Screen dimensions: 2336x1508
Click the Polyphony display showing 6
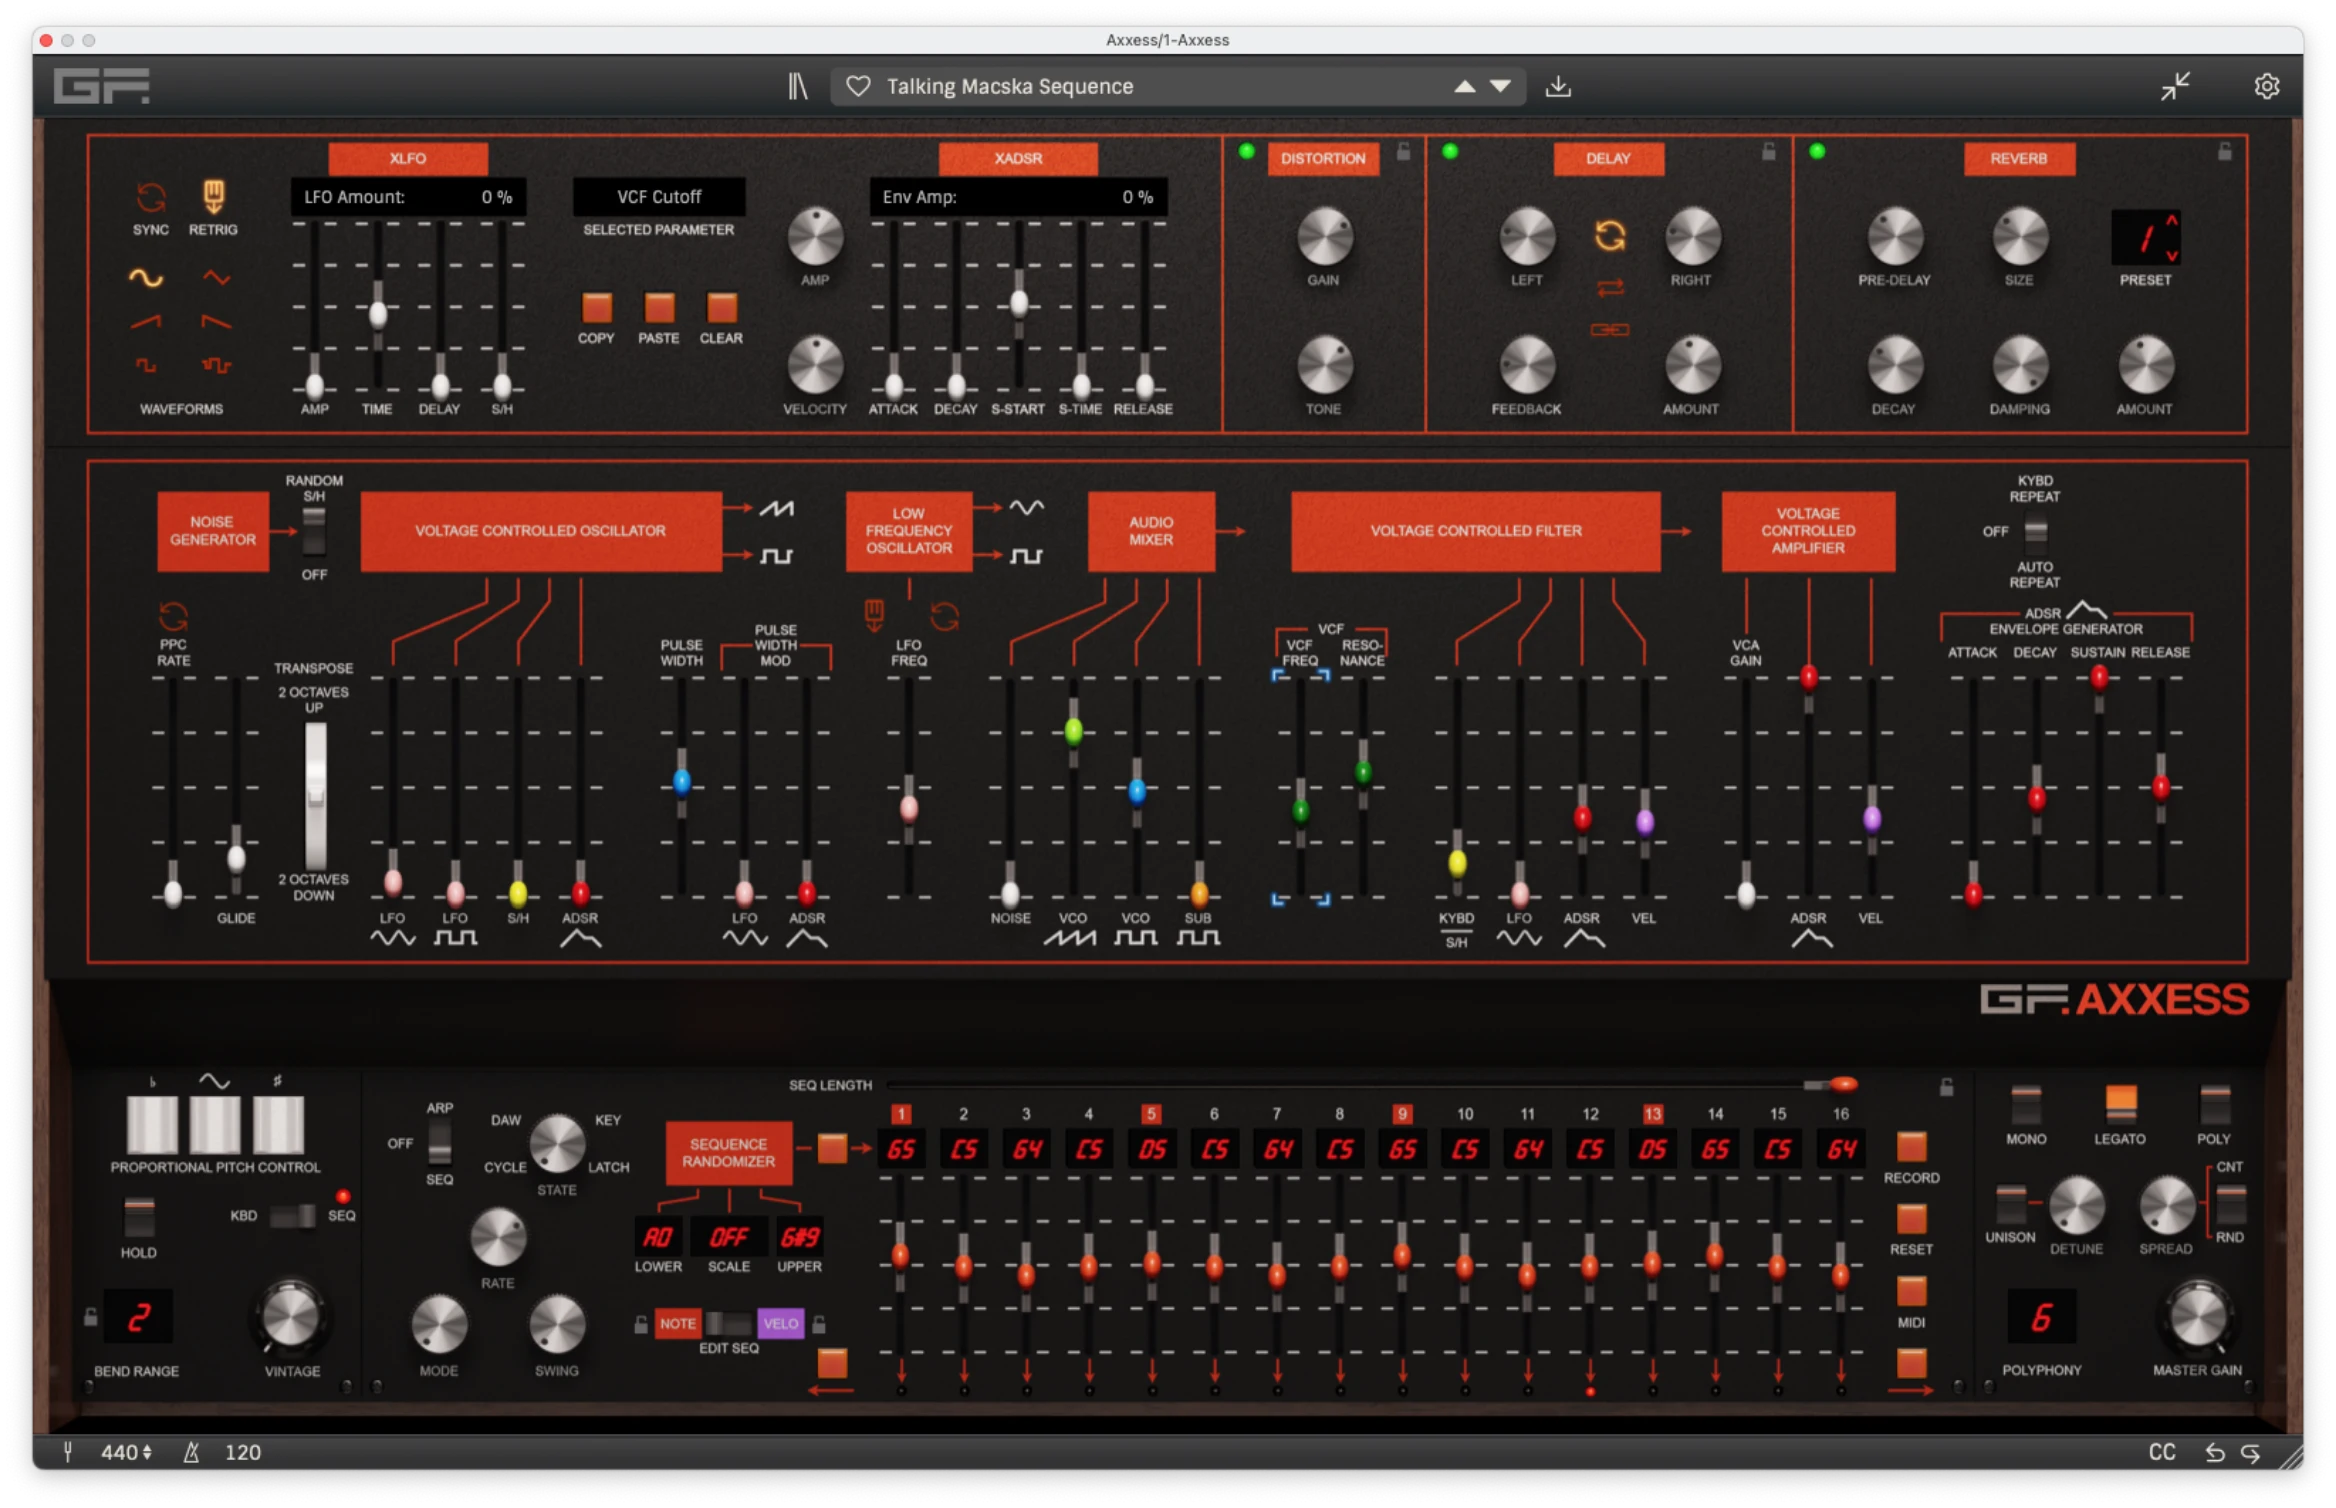click(2041, 1318)
